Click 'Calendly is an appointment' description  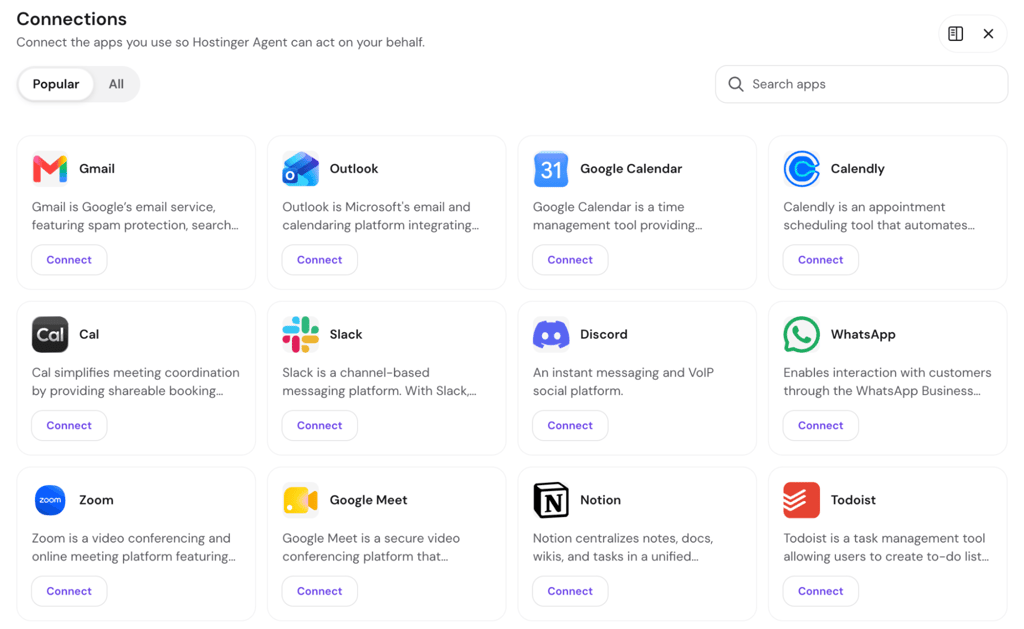click(878, 216)
